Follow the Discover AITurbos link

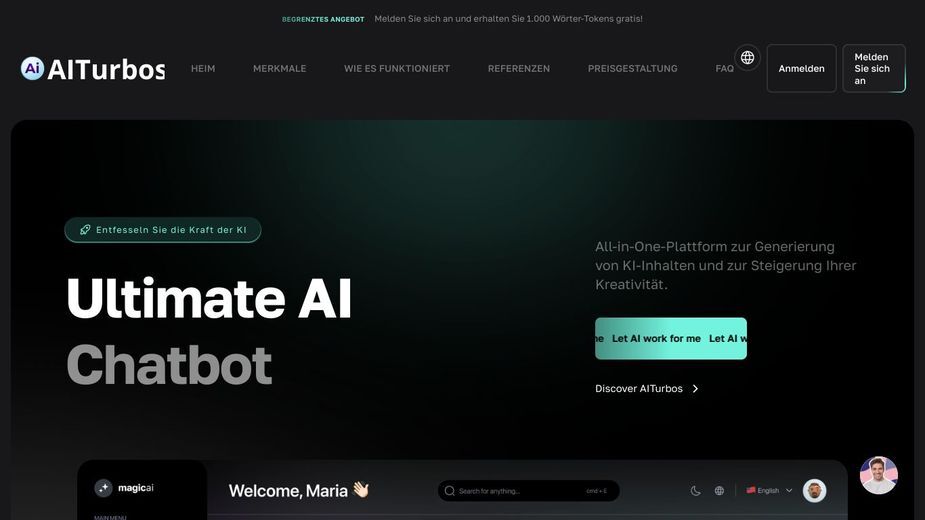pos(647,388)
